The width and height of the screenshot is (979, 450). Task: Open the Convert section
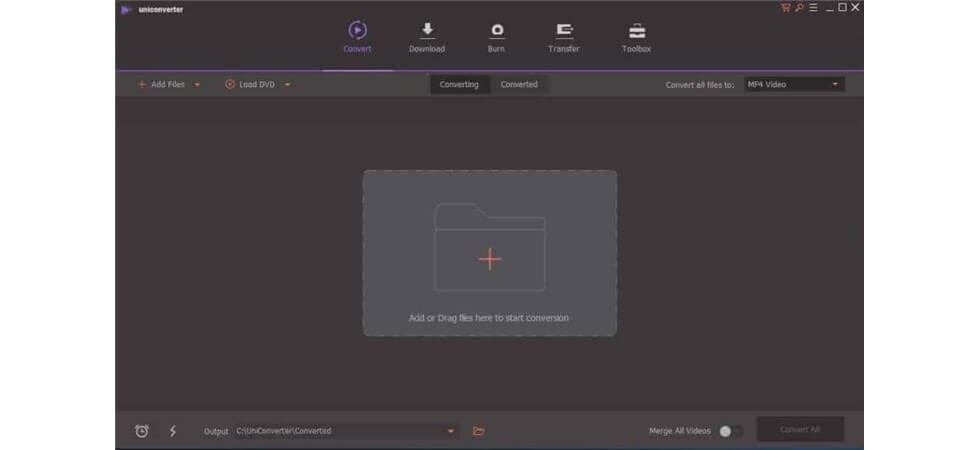click(357, 37)
